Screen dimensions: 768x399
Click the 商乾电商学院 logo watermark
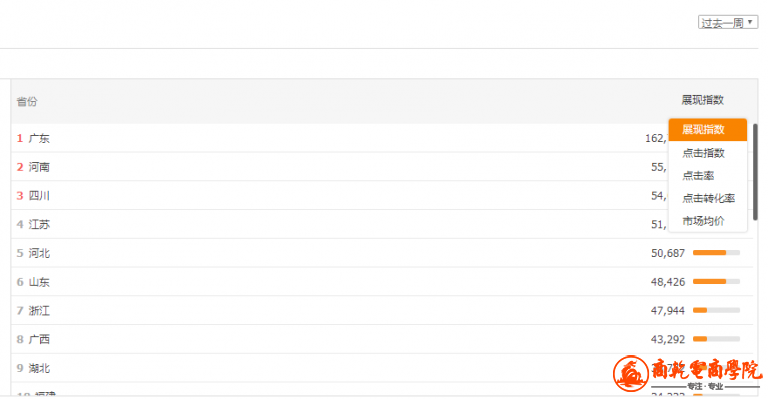pyautogui.click(x=687, y=374)
